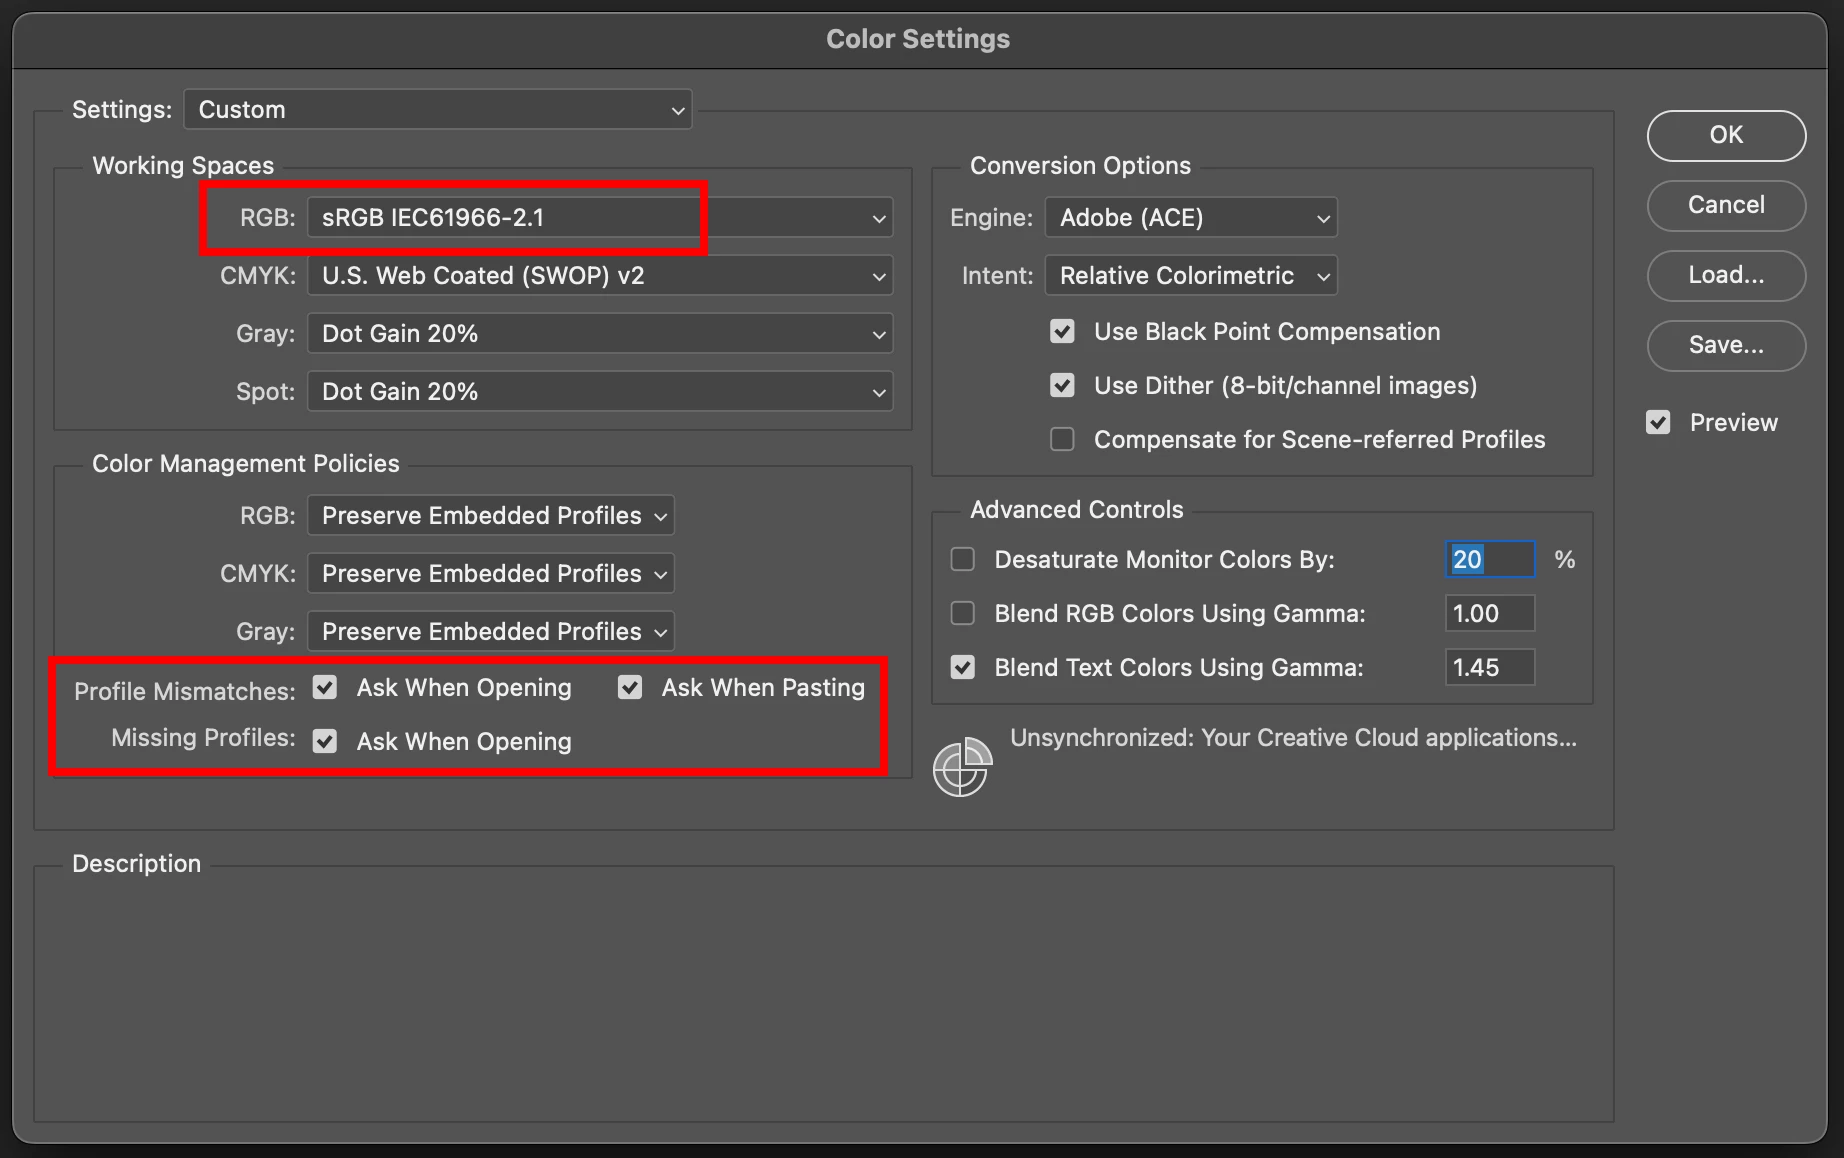1844x1158 pixels.
Task: Click the Cancel button
Action: click(1726, 205)
